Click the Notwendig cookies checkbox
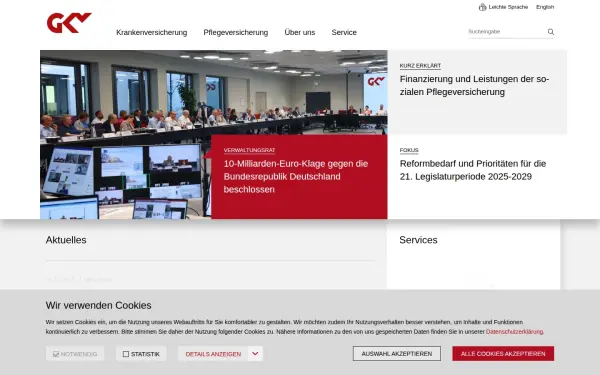Image resolution: width=600 pixels, height=375 pixels. (x=56, y=354)
